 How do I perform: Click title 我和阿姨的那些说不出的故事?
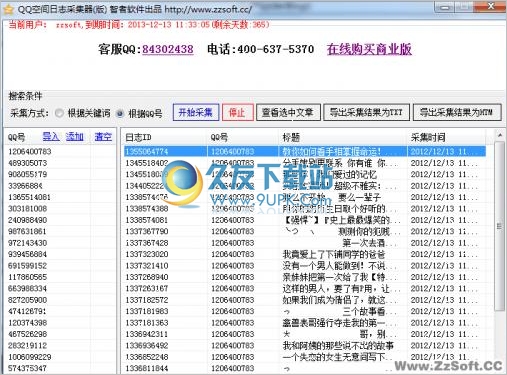click(x=338, y=346)
